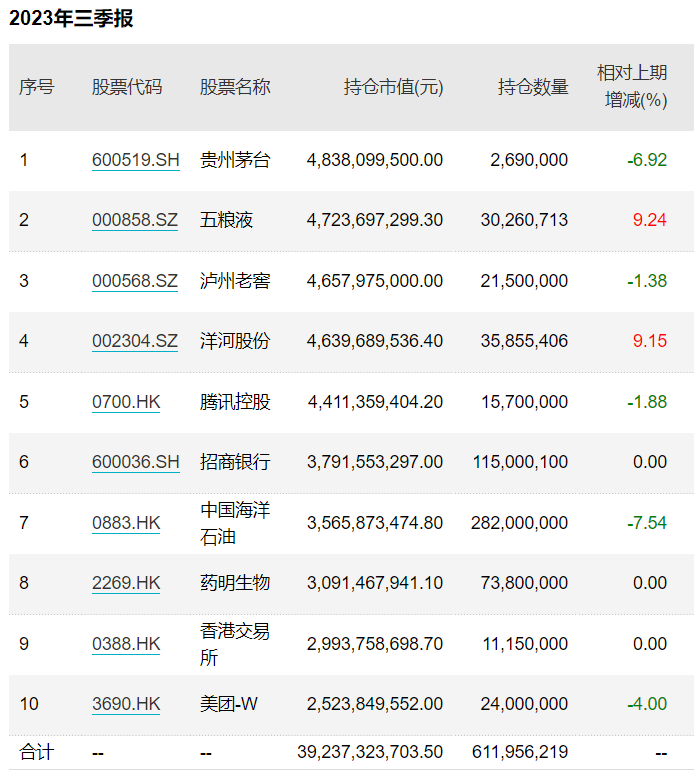Select stock name 香港交易所
694x773 pixels.
tap(235, 644)
